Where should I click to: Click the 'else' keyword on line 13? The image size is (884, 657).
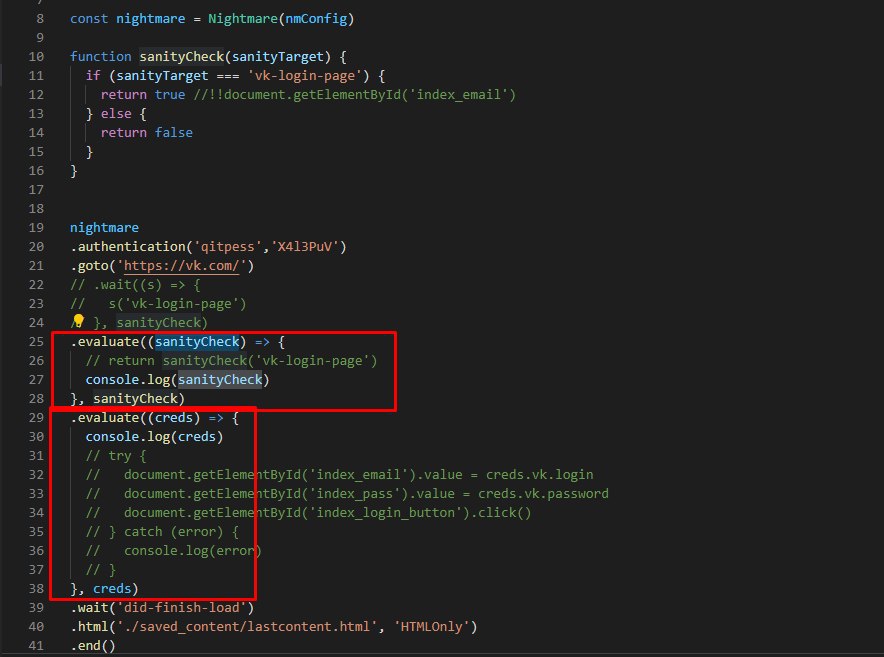(x=116, y=114)
